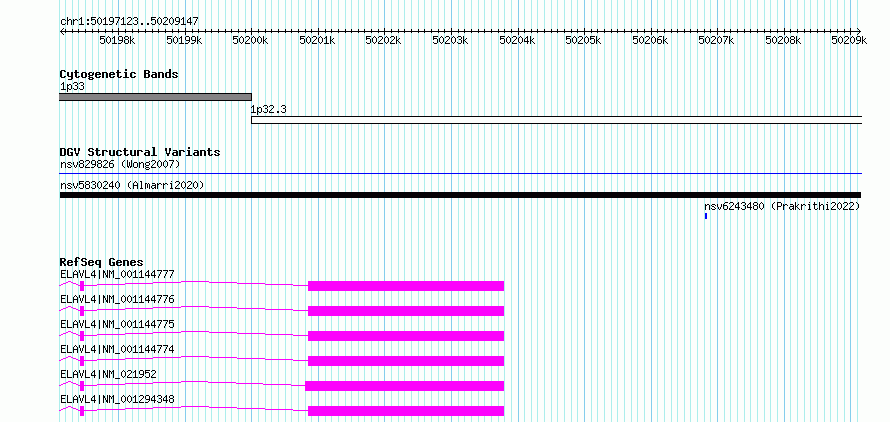Click the 1p32.3 band label
This screenshot has height=422, width=890.
click(268, 110)
